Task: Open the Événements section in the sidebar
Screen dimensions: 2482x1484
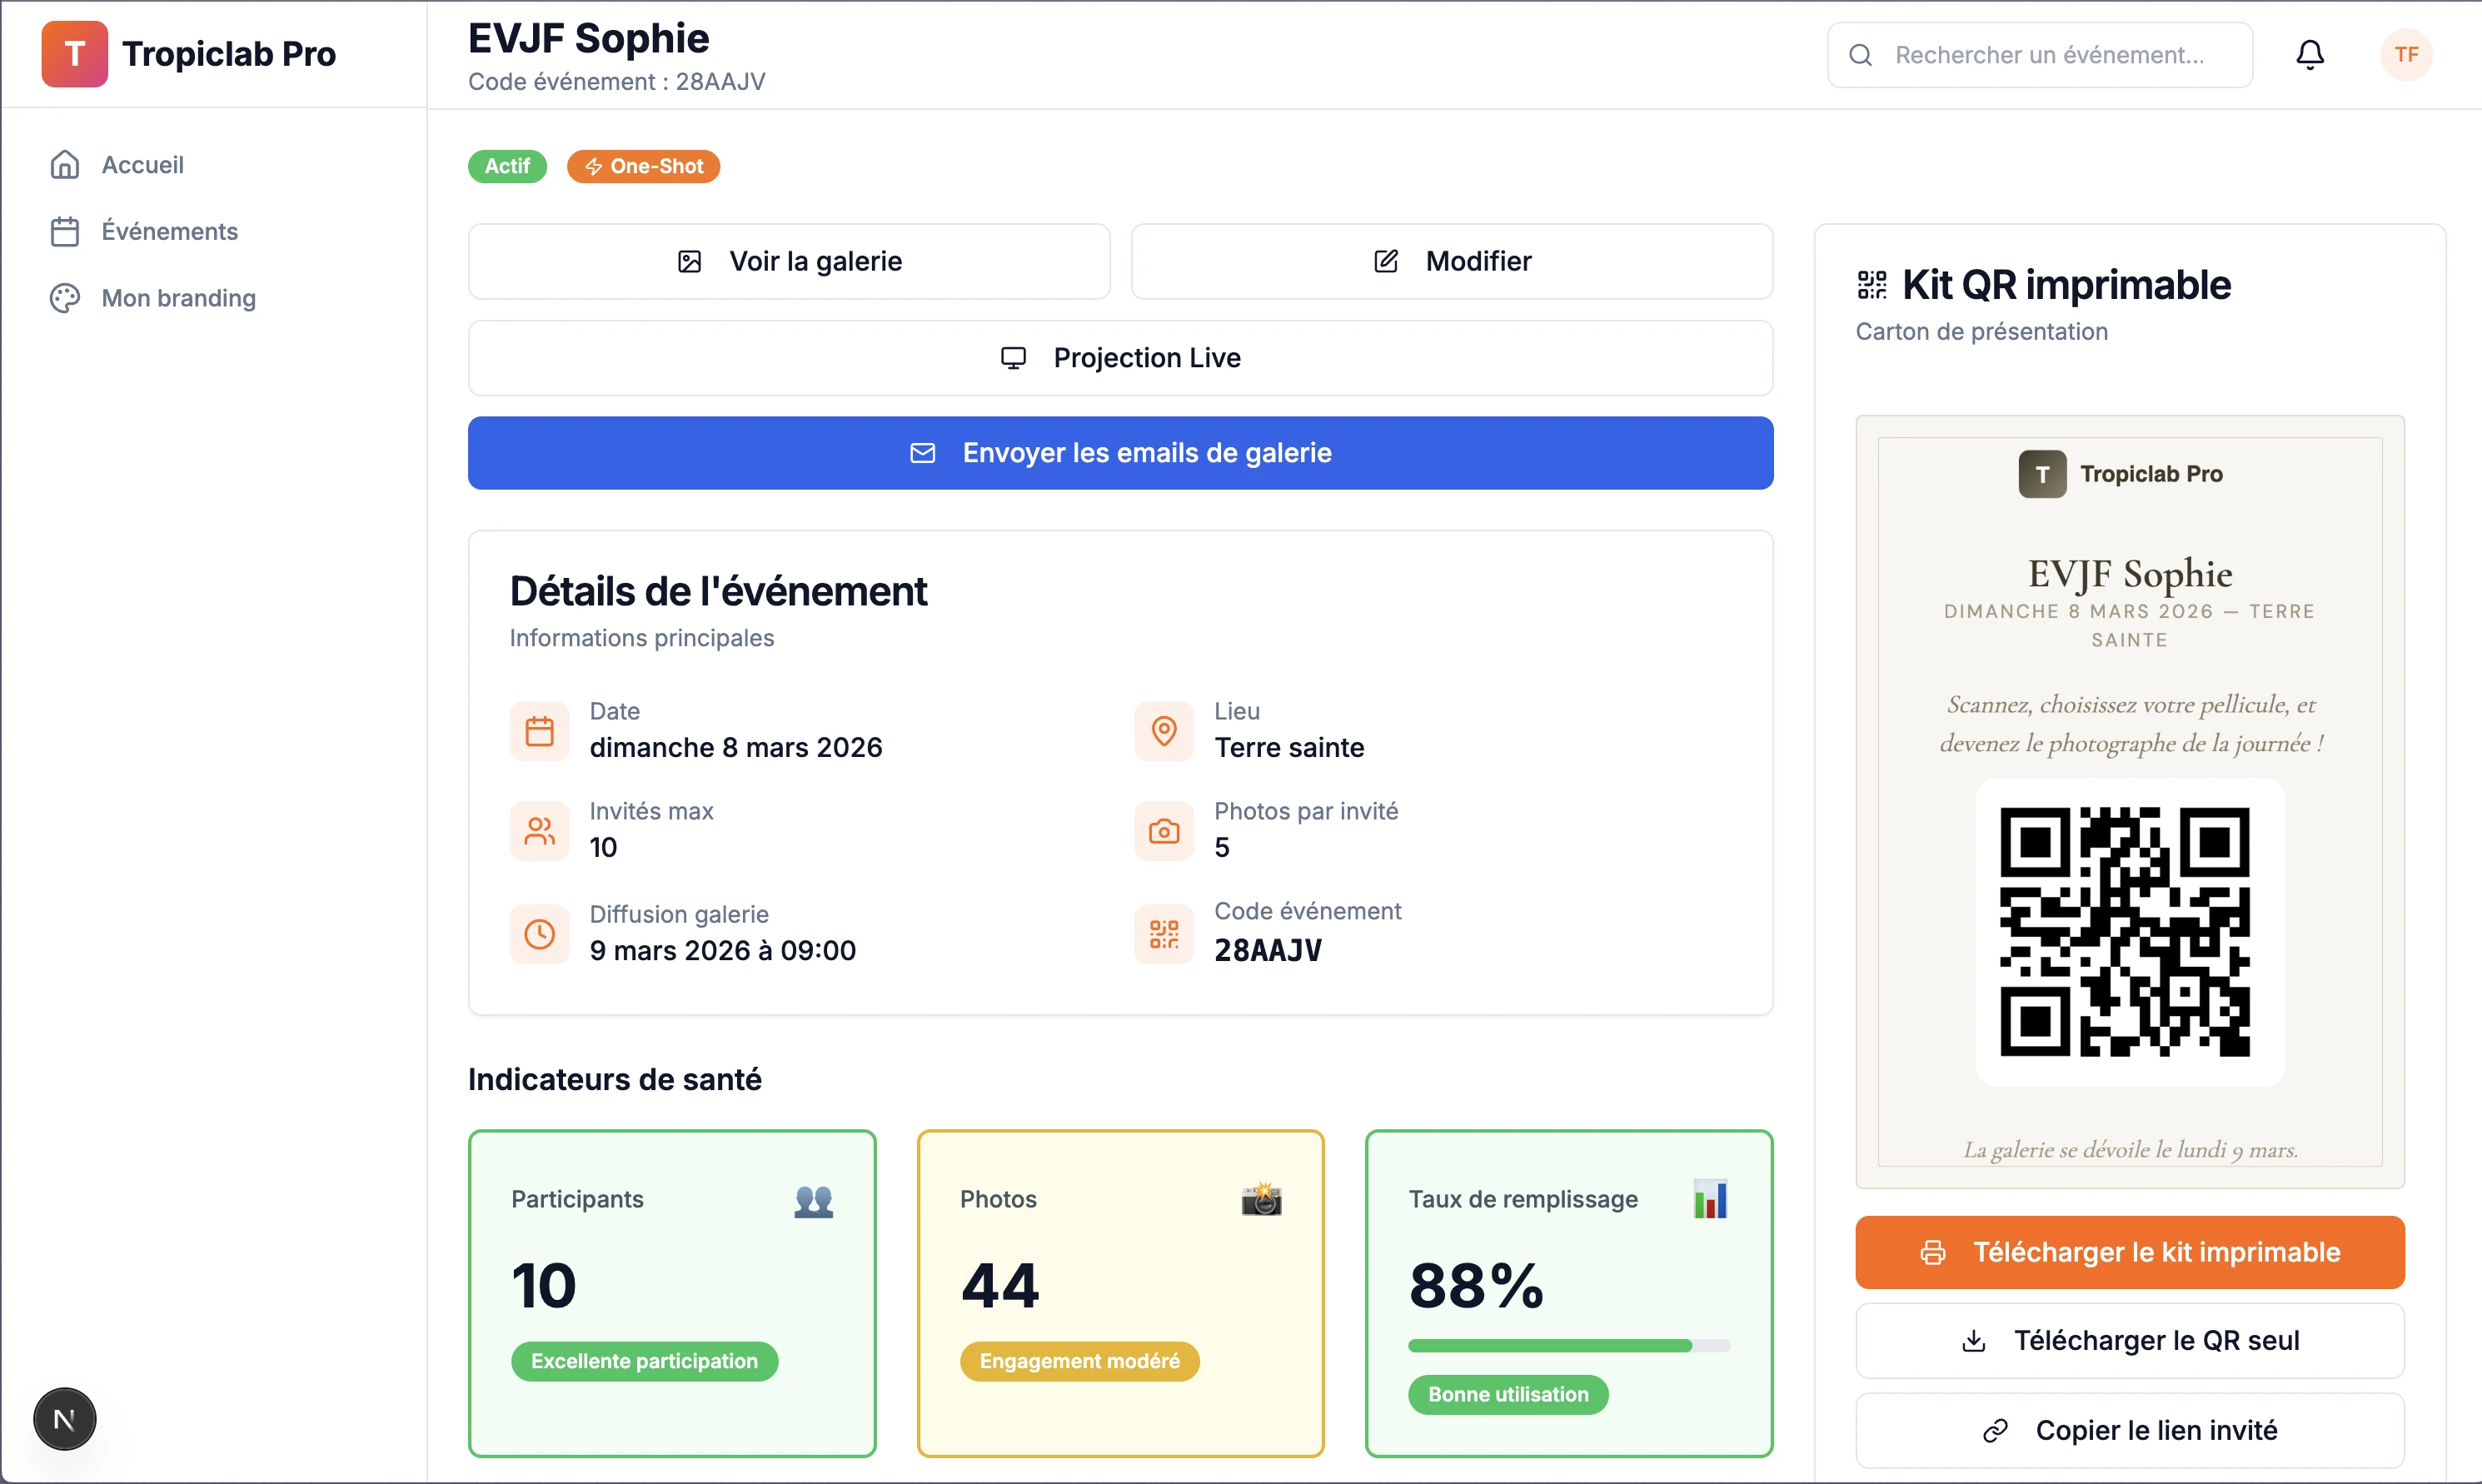Action: [x=168, y=231]
